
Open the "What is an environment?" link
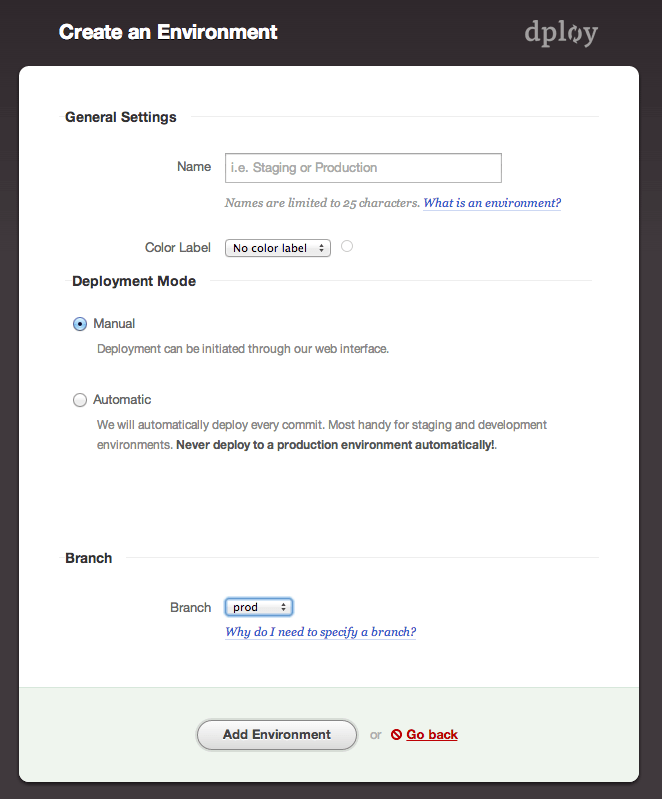coord(492,203)
